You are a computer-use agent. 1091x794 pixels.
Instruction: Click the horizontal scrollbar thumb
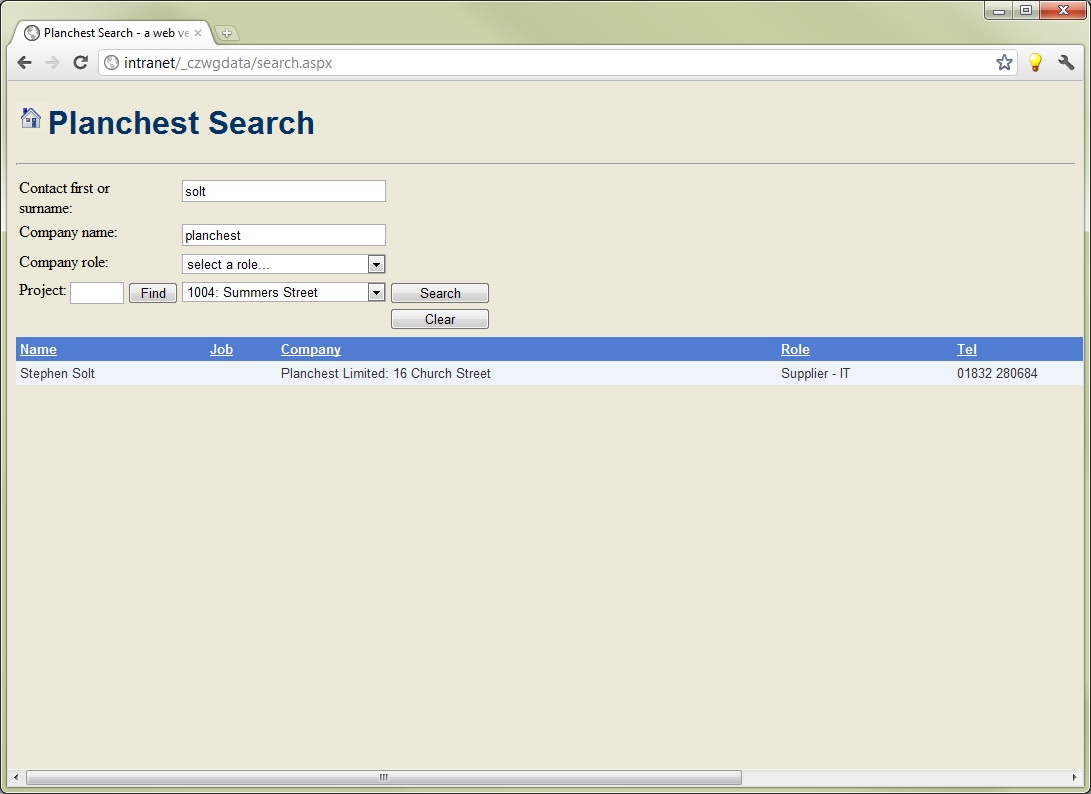(x=383, y=777)
